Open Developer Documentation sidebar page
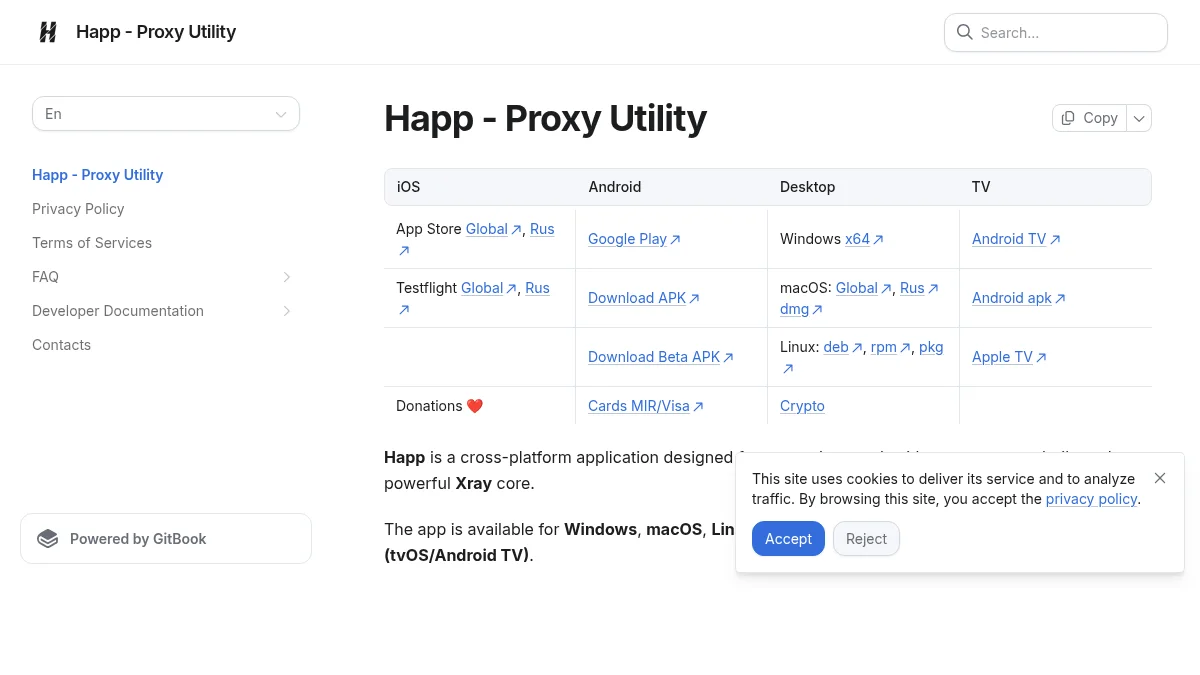 point(118,311)
